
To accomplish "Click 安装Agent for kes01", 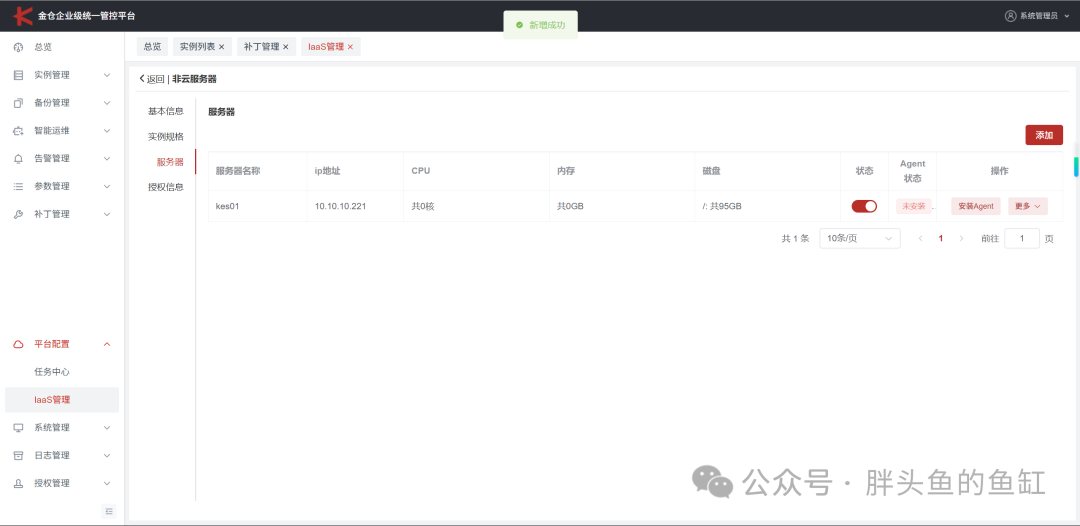I will pos(976,206).
